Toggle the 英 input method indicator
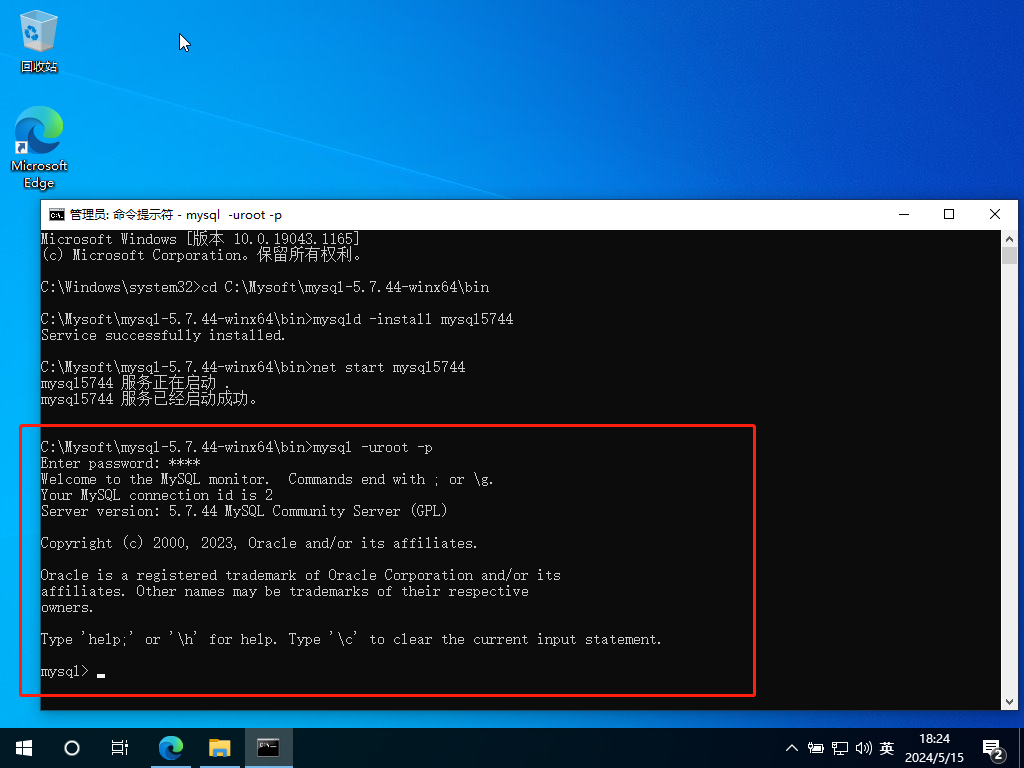Screen dimensions: 1024x768 (x=886, y=748)
